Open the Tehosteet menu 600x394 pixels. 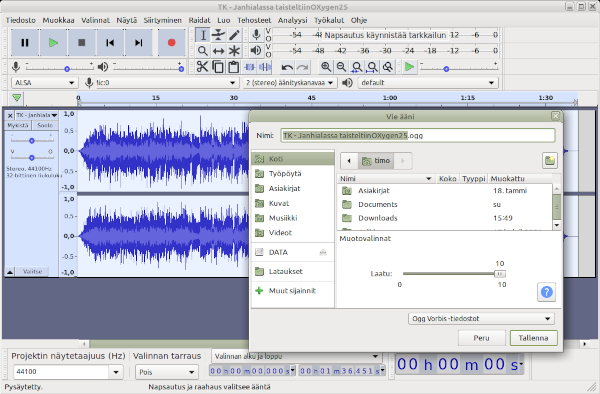254,20
